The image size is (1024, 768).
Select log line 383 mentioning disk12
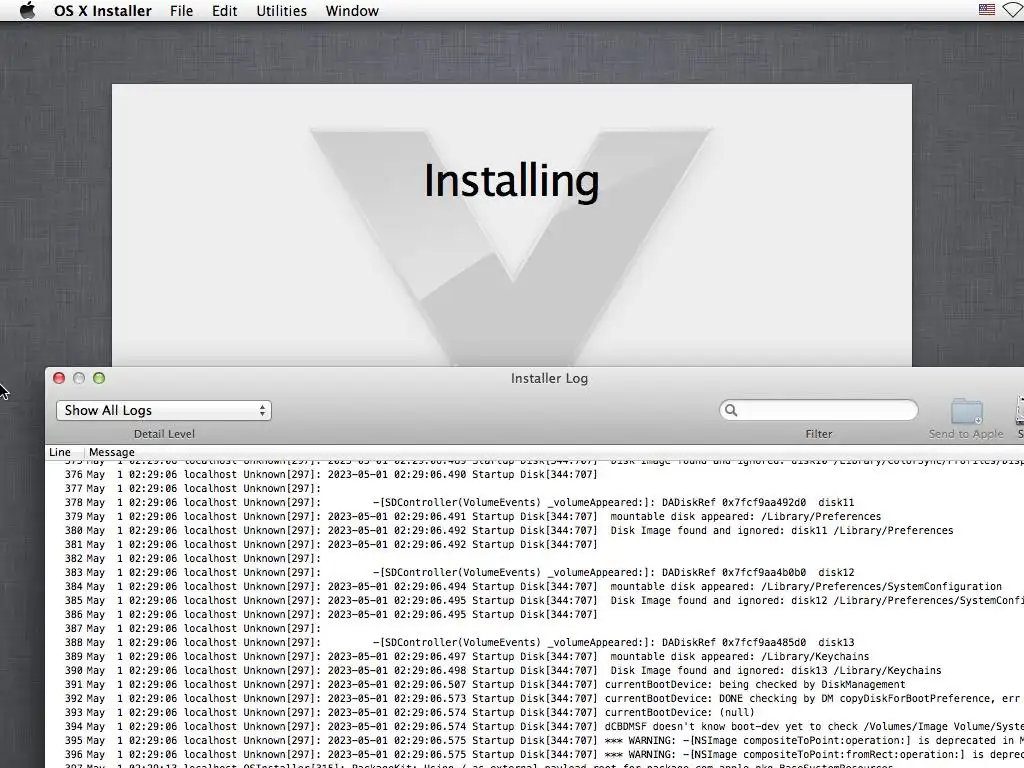click(535, 573)
